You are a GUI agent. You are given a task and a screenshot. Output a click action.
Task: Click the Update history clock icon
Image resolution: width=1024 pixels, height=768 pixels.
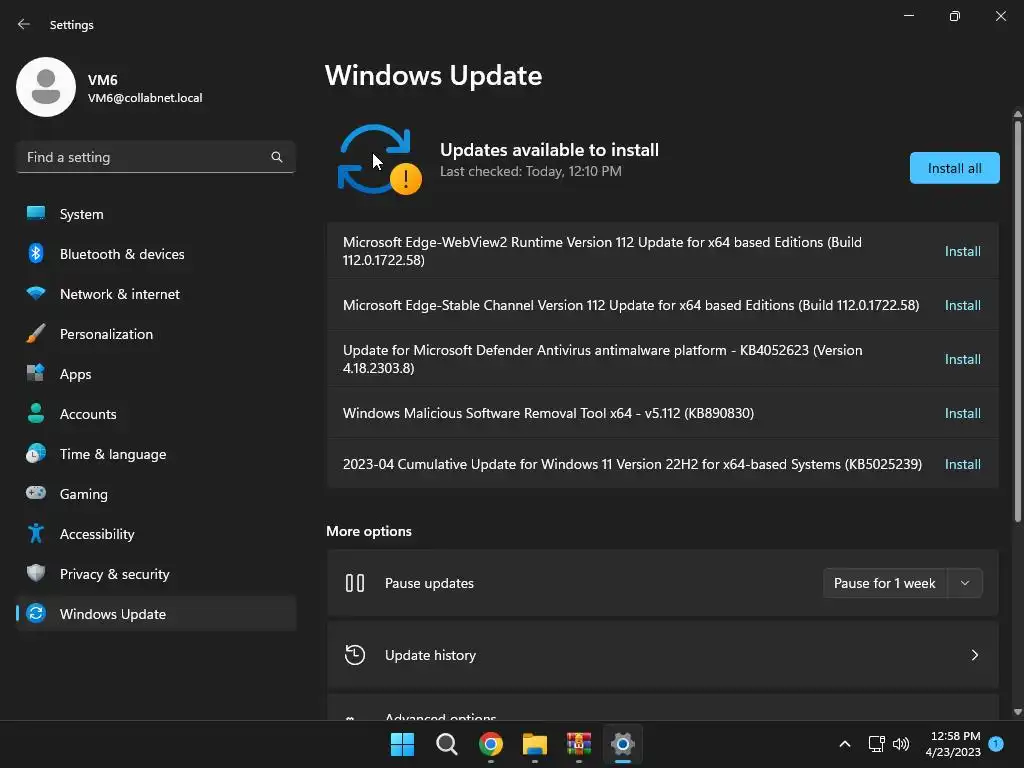coord(355,654)
